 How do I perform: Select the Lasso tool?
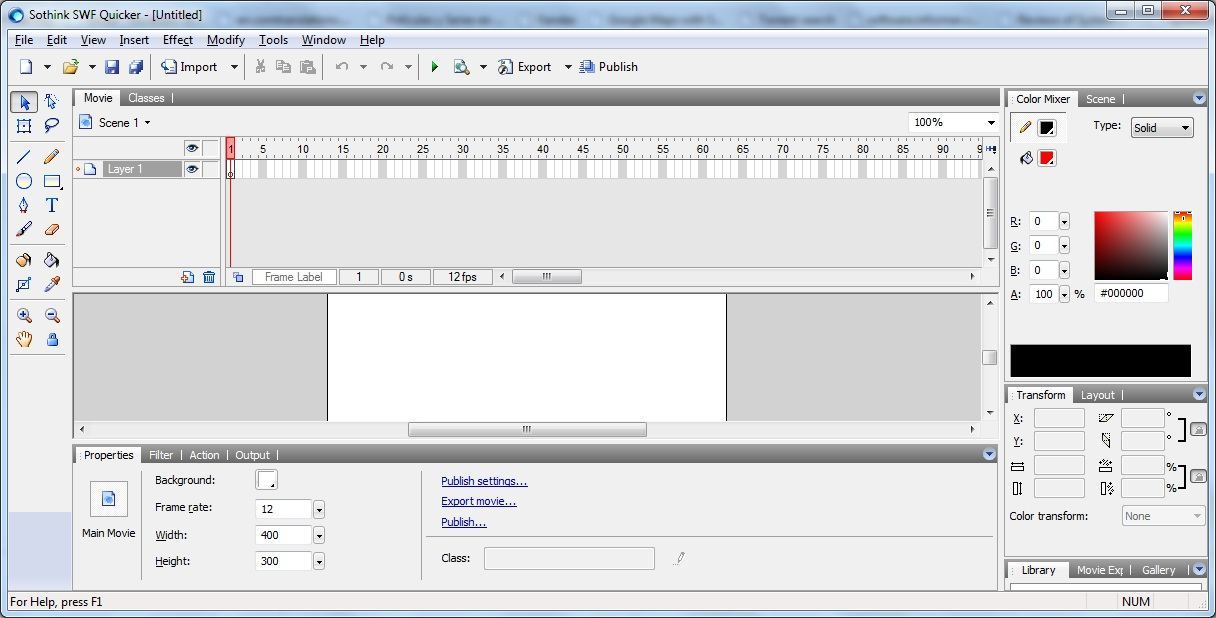pyautogui.click(x=52, y=125)
